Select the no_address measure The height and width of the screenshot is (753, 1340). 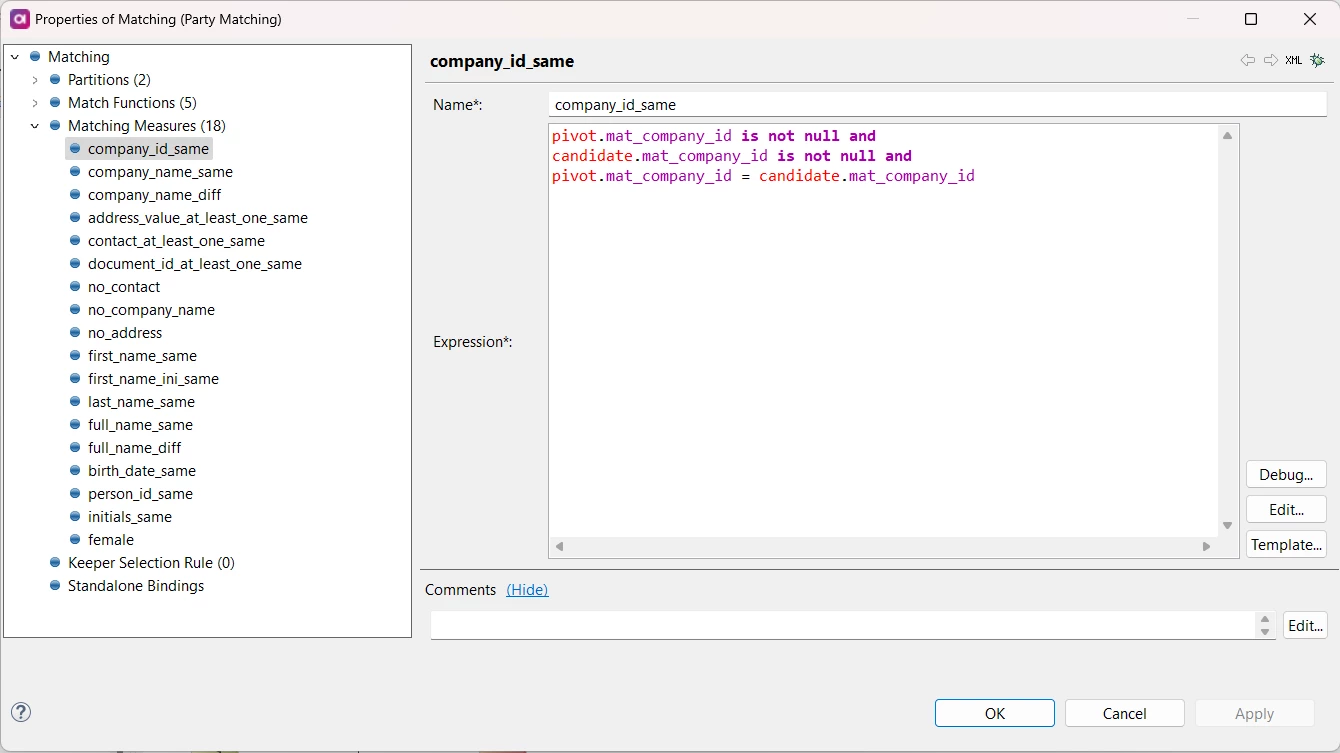click(x=125, y=333)
